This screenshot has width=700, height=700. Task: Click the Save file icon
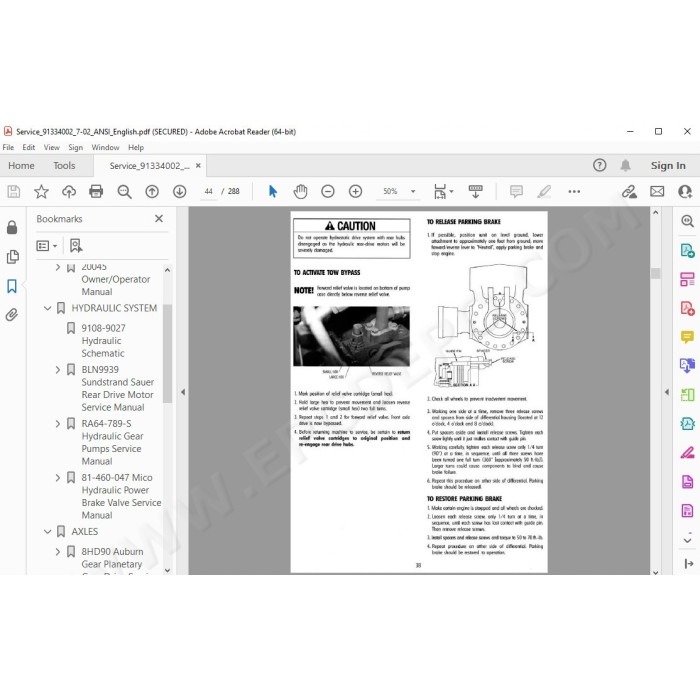click(x=14, y=192)
